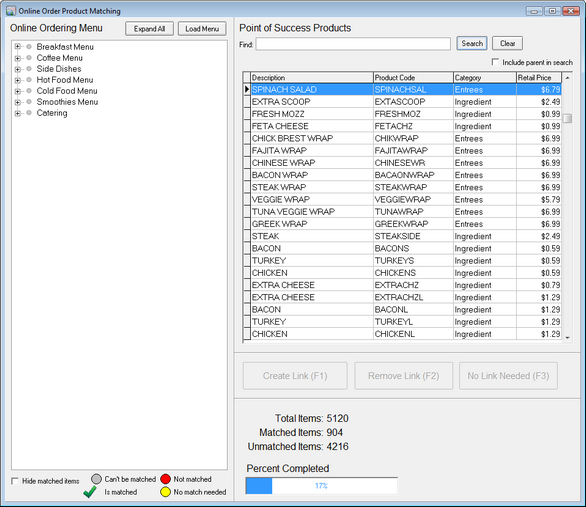Expand the Coffee Menu tree node
The height and width of the screenshot is (507, 586).
(x=17, y=58)
